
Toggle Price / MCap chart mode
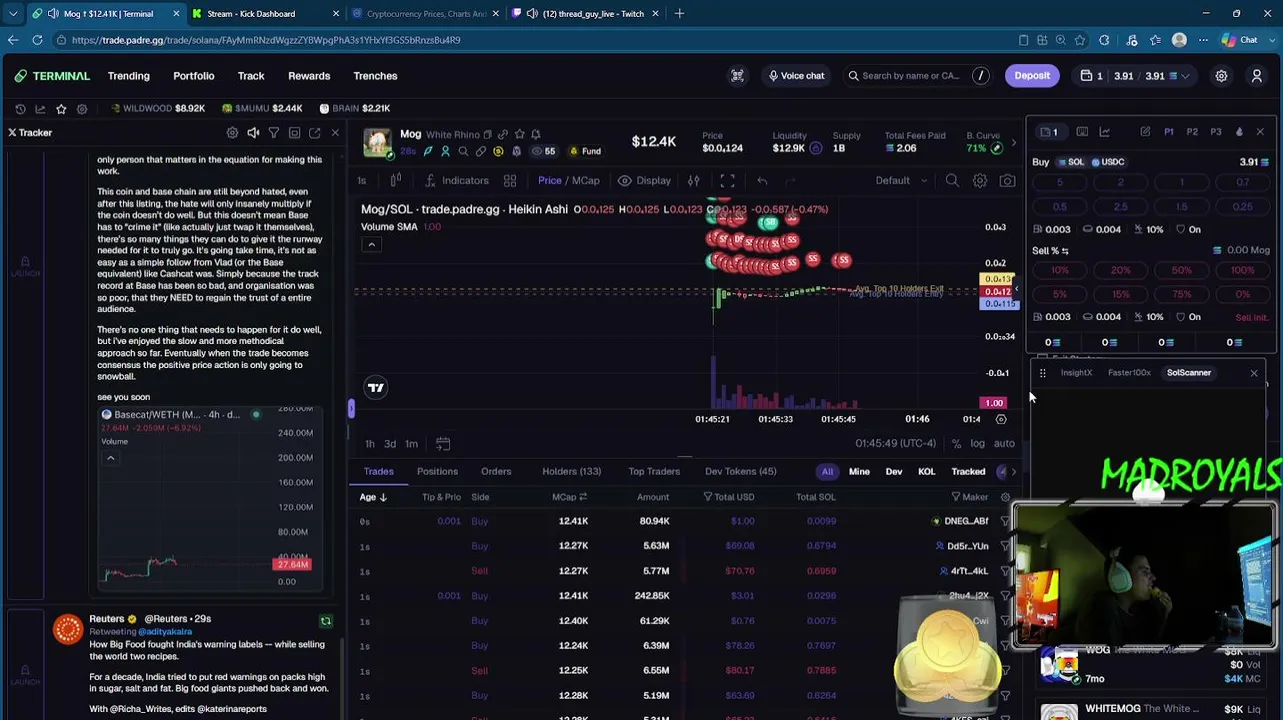[569, 181]
